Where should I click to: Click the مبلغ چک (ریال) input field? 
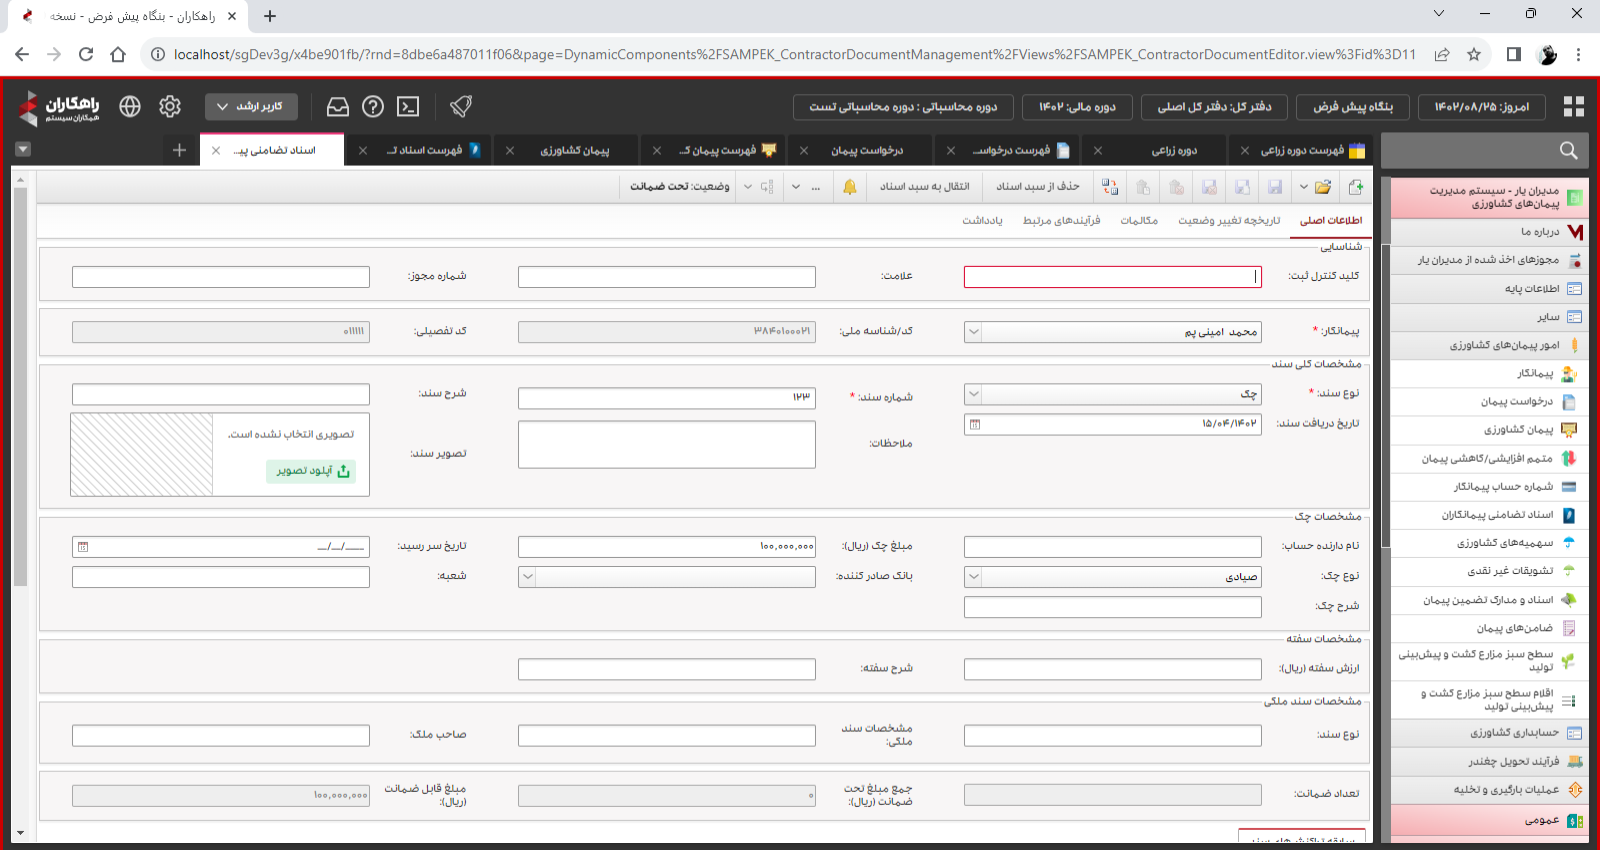click(x=667, y=547)
